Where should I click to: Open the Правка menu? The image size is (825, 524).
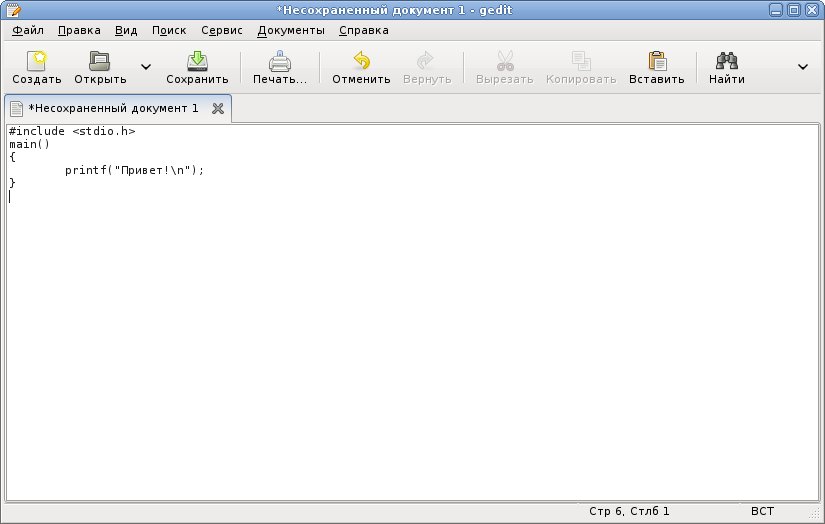point(79,31)
